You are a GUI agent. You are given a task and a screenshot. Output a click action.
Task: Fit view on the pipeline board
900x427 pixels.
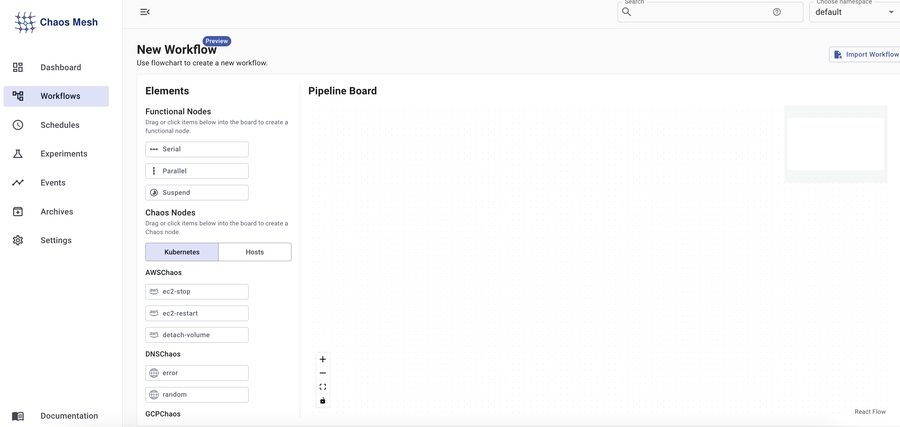pyautogui.click(x=323, y=387)
